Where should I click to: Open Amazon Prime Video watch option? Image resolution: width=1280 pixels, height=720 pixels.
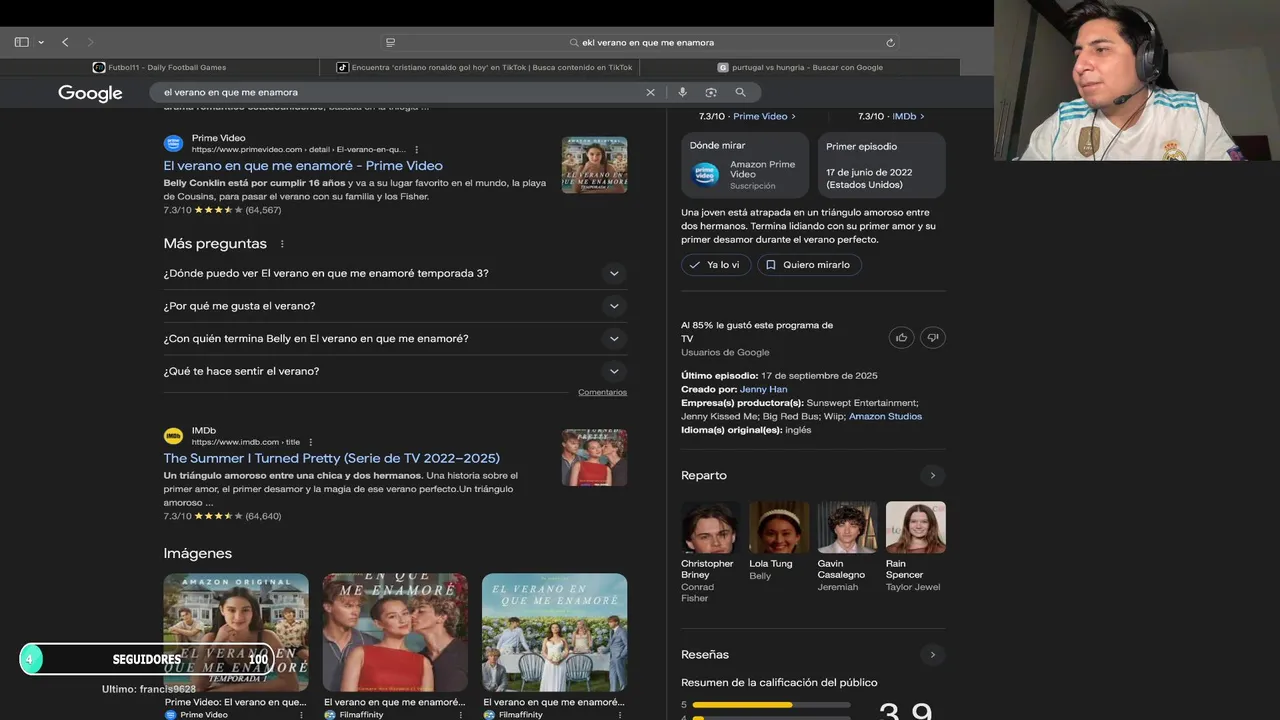pyautogui.click(x=745, y=165)
